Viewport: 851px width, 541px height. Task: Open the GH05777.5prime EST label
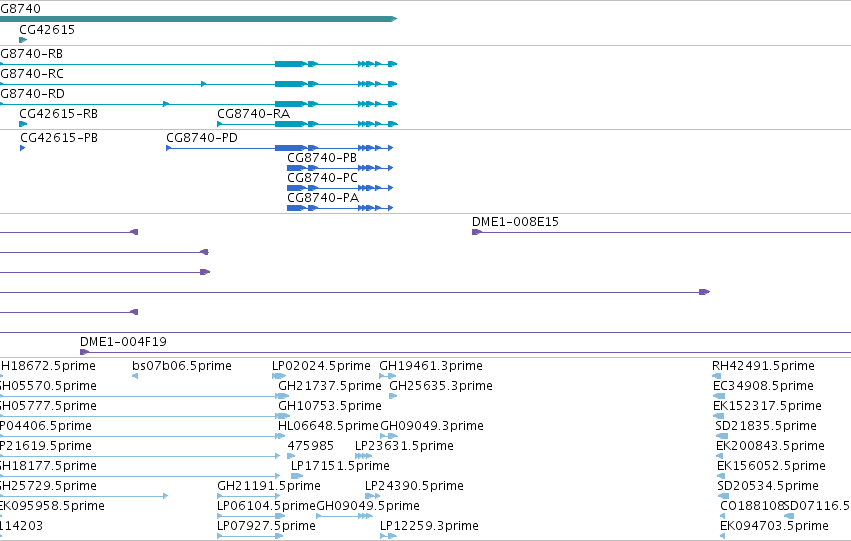(x=48, y=406)
